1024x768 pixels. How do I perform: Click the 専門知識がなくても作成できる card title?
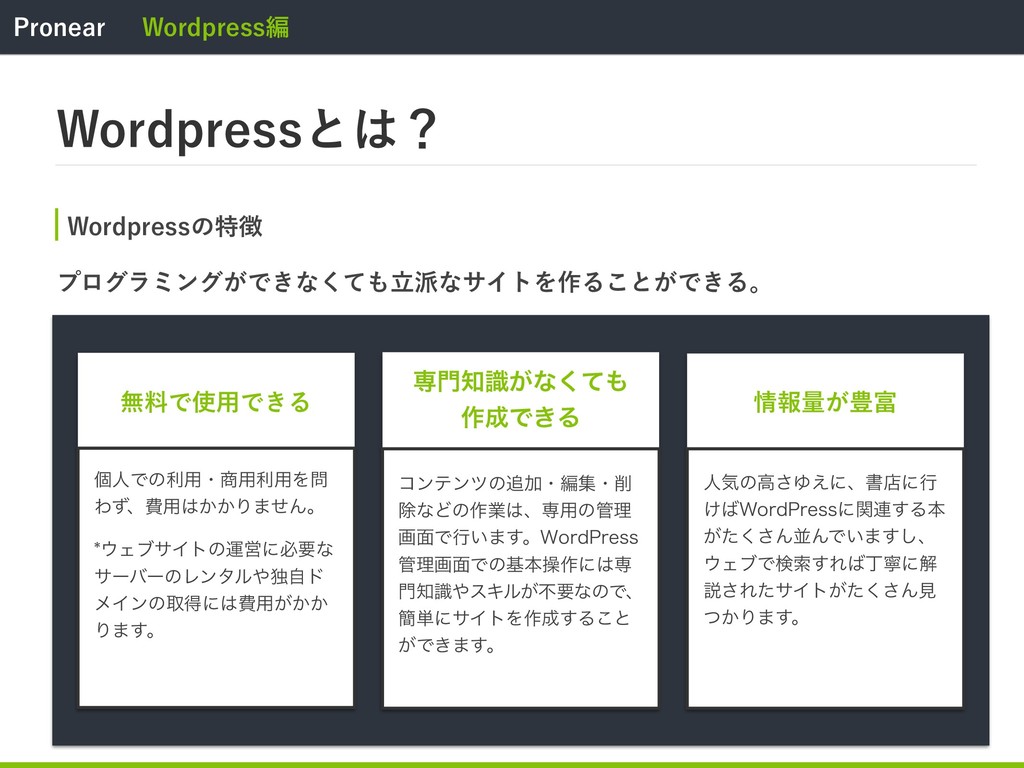pyautogui.click(x=520, y=399)
